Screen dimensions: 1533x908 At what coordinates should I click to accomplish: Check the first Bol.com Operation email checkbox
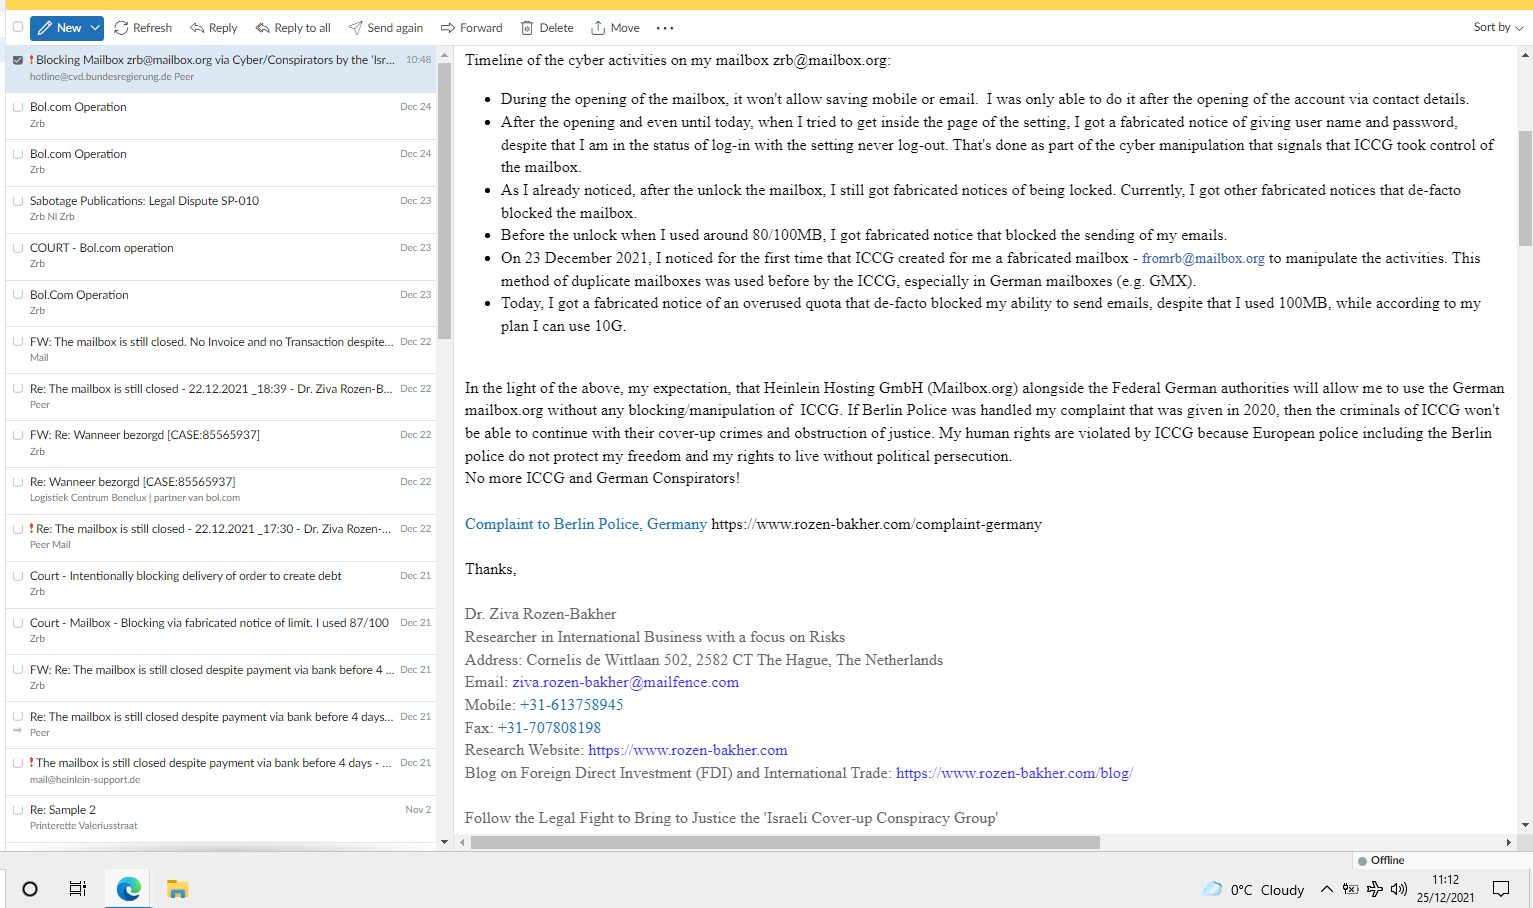pyautogui.click(x=18, y=107)
